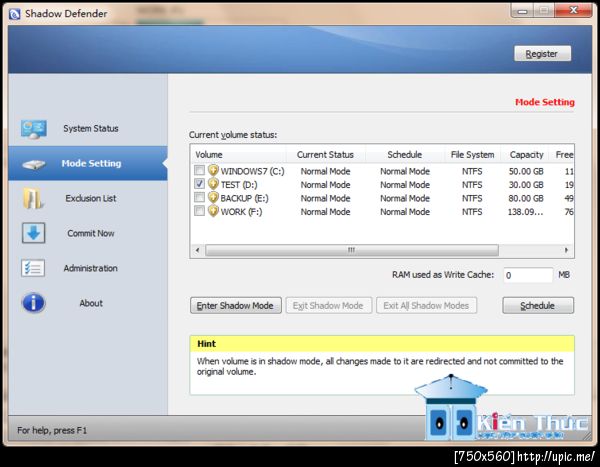Select the BACKUP (E:) volume name

(x=245, y=198)
